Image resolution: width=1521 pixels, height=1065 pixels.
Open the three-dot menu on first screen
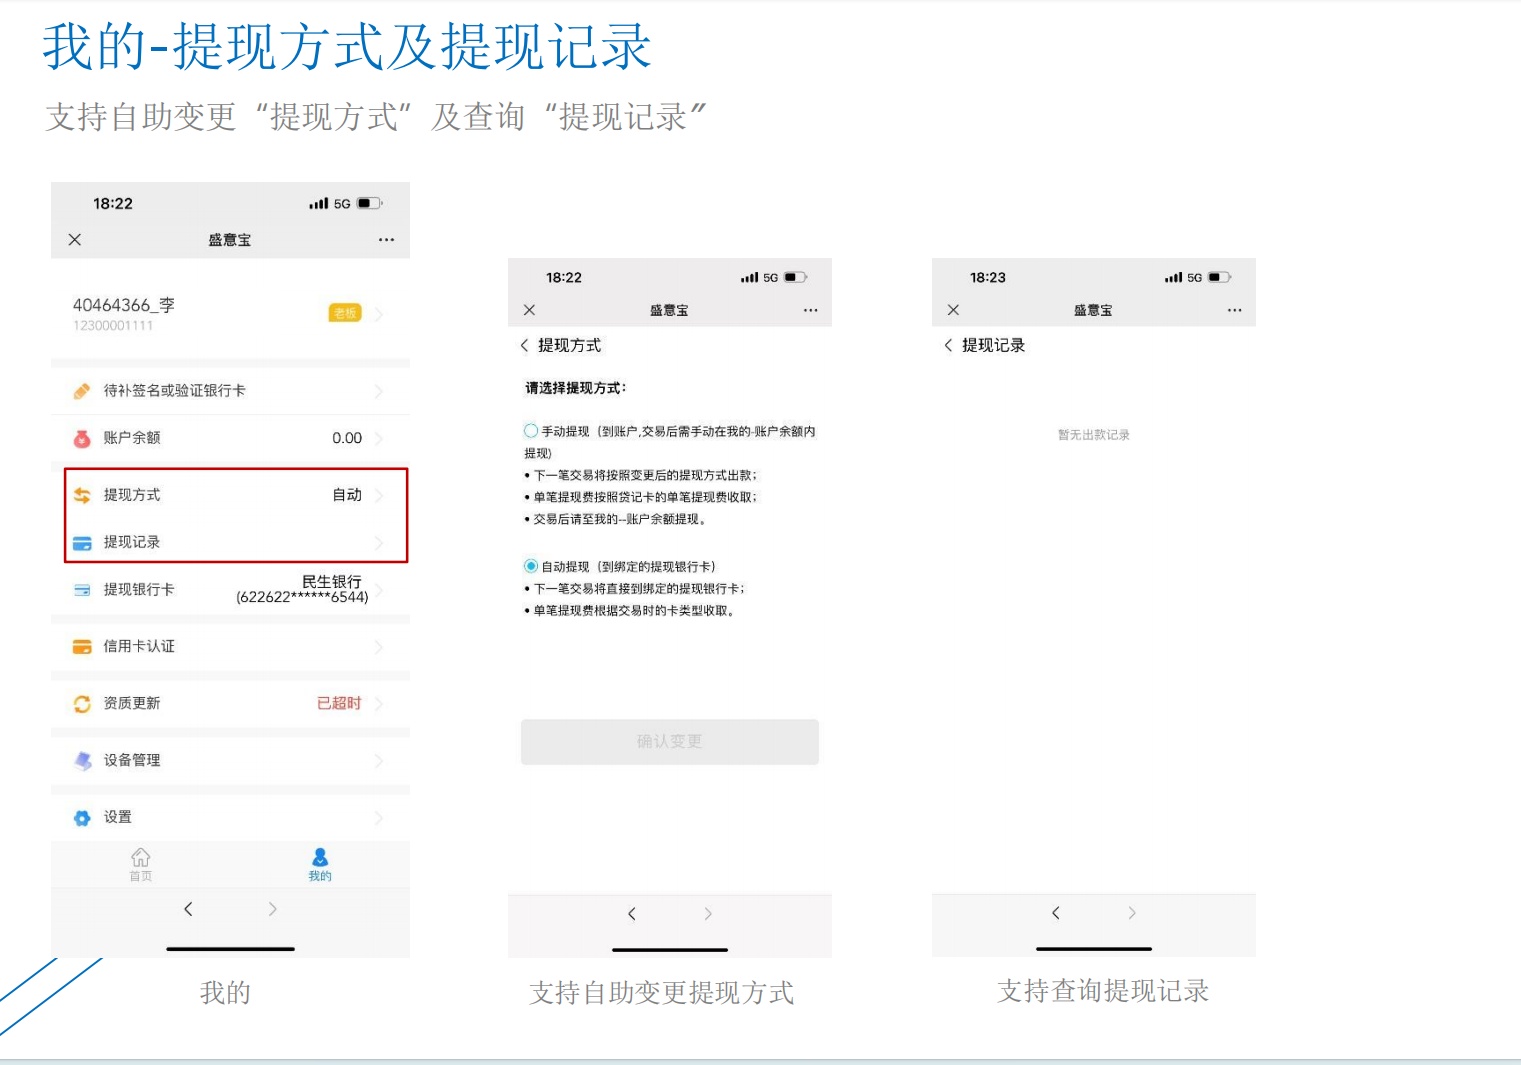[x=386, y=240]
